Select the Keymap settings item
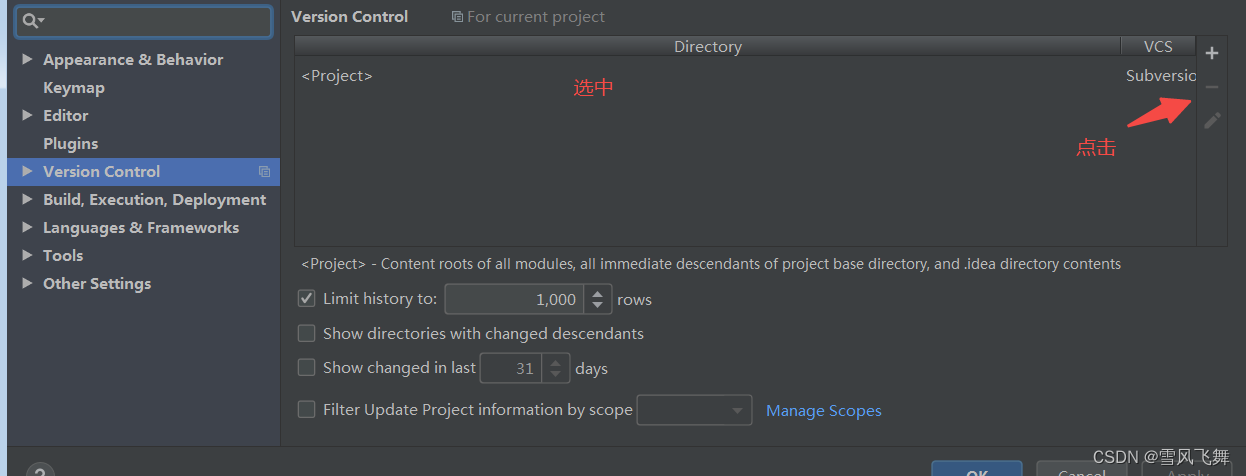Viewport: 1246px width, 476px height. [74, 88]
